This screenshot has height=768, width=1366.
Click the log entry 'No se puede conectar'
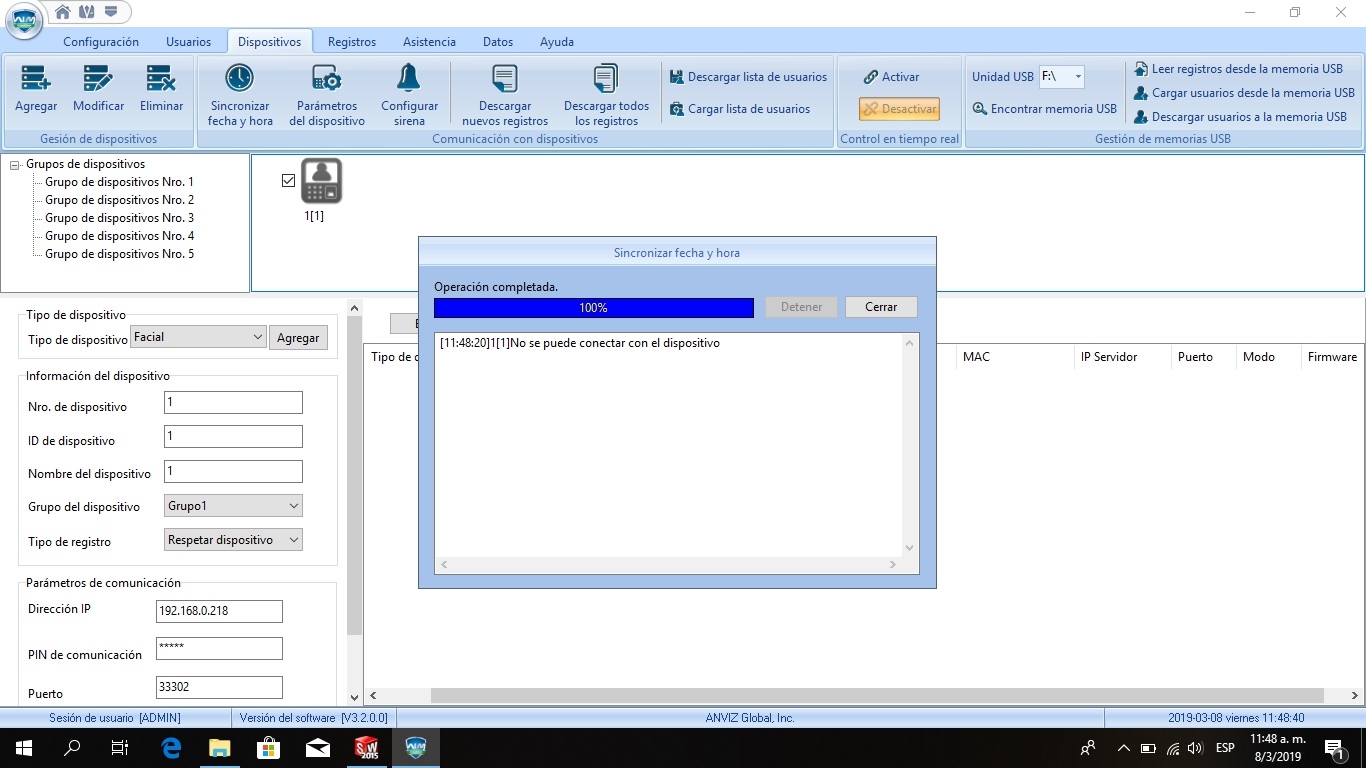point(579,343)
